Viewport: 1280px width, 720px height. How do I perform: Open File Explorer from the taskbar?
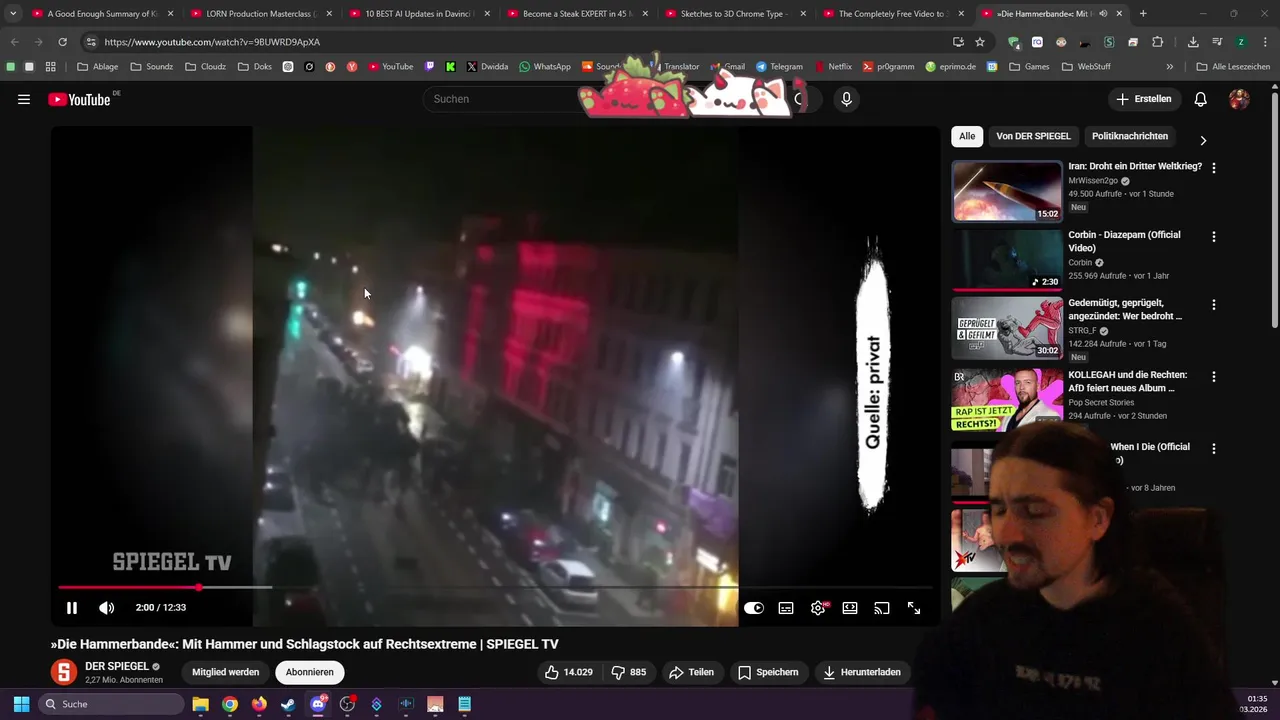point(200,704)
